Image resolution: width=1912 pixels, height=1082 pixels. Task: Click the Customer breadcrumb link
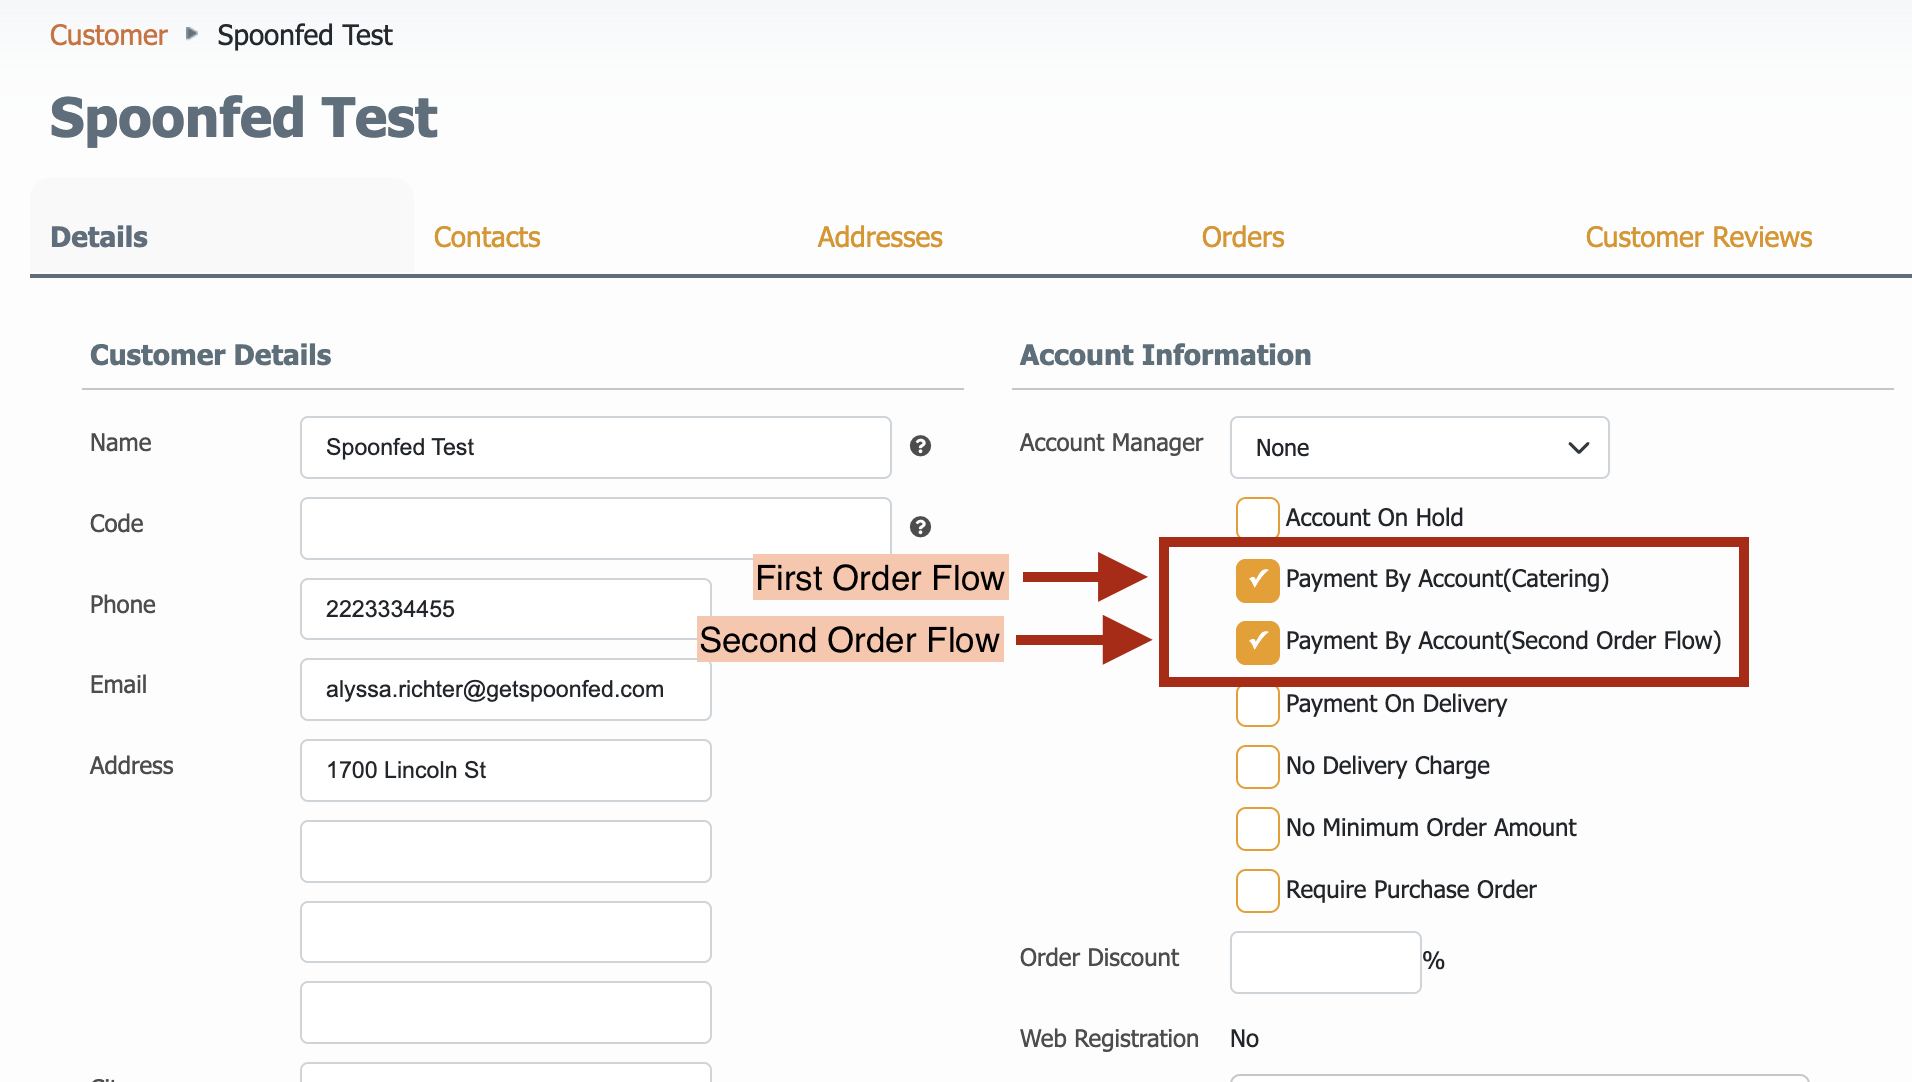(x=108, y=35)
